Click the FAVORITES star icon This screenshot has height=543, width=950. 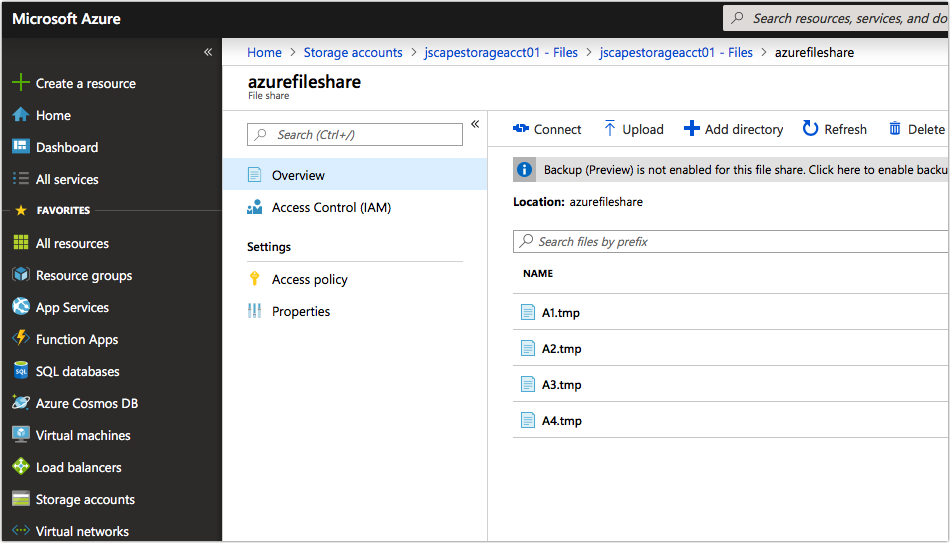tap(21, 210)
